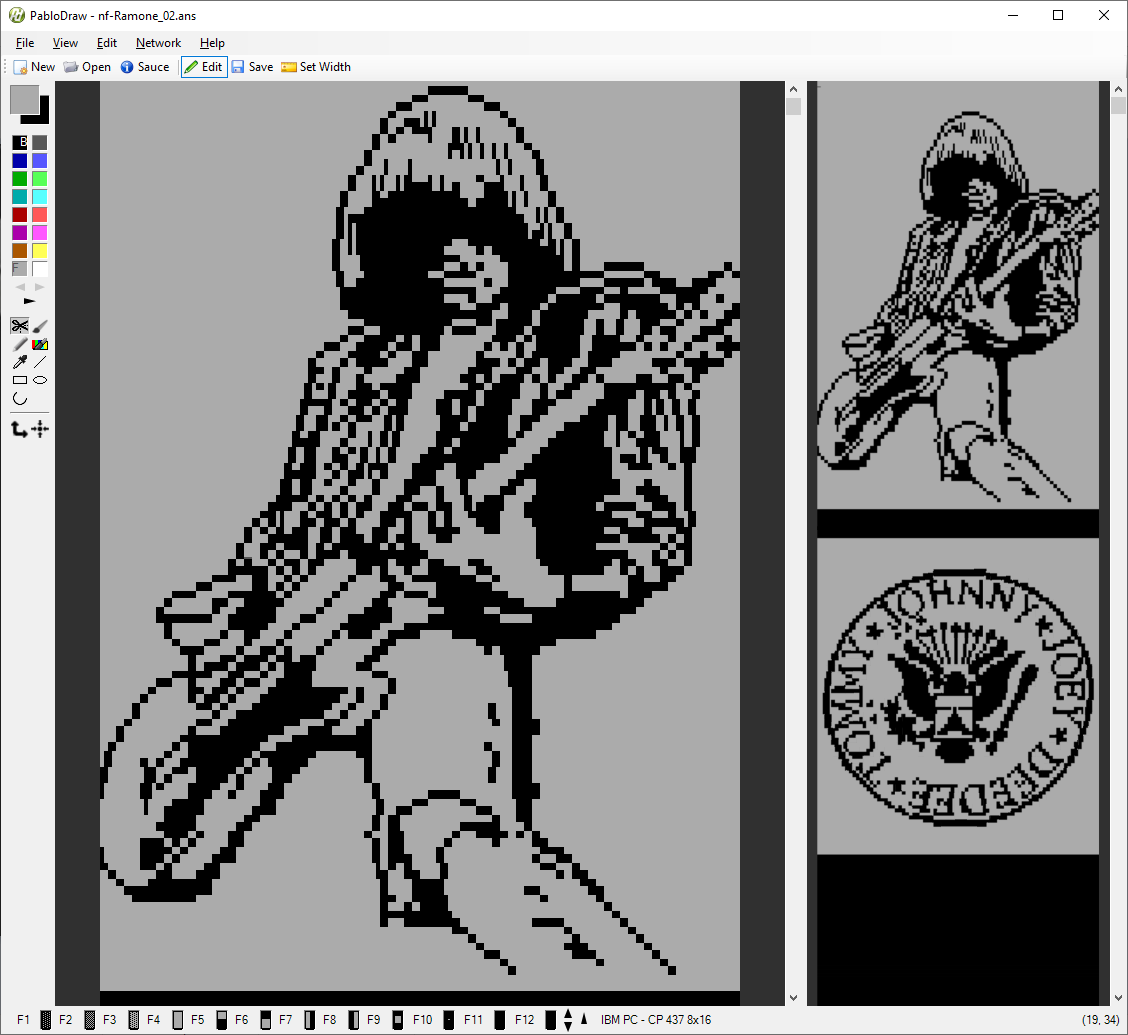Click the foreground/background color preview box
1128x1035 pixels.
(29, 104)
